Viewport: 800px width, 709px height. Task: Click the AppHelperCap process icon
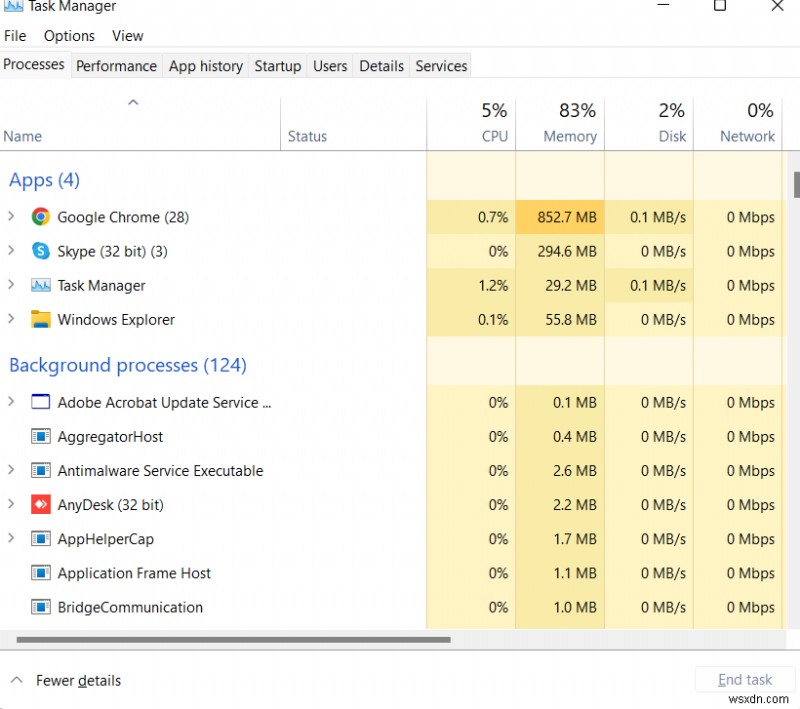40,539
